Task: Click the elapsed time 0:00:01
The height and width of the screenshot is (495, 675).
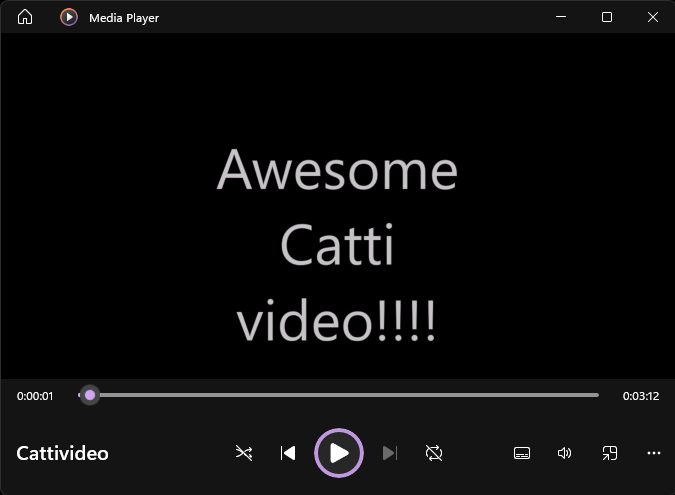Action: (35, 396)
